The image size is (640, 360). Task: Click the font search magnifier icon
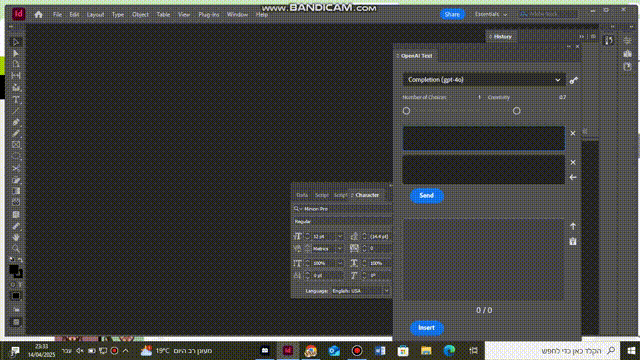pos(297,209)
